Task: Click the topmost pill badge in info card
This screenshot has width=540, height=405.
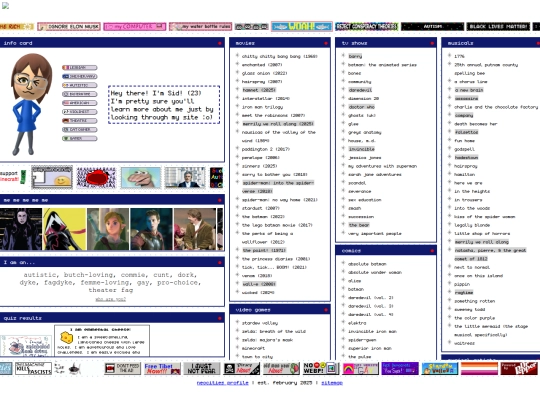Action: (80, 68)
